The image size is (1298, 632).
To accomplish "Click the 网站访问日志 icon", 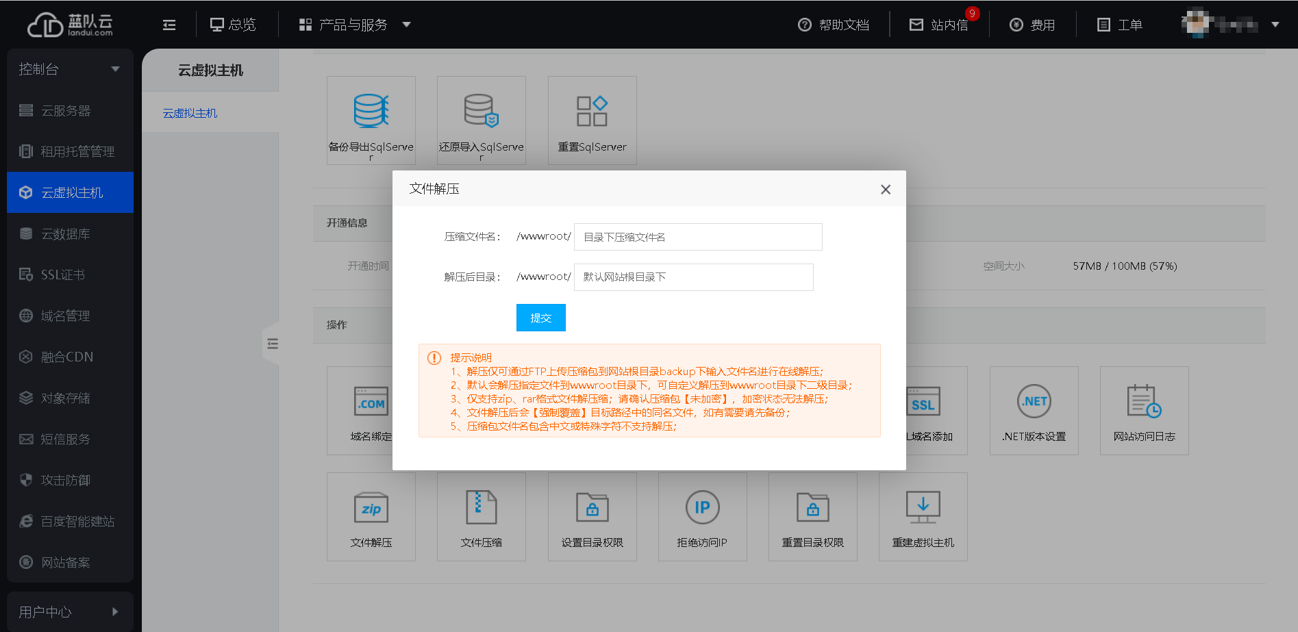I will tap(1144, 410).
